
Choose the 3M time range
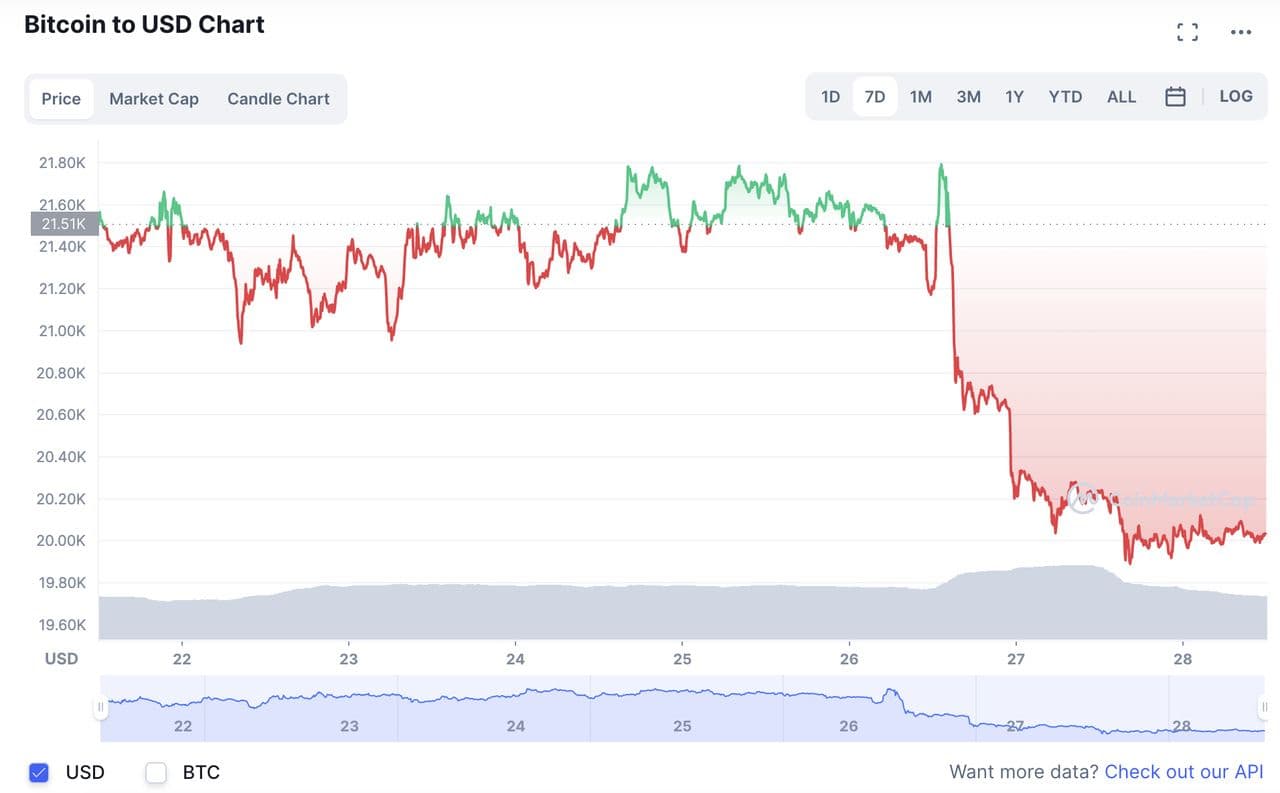click(968, 97)
